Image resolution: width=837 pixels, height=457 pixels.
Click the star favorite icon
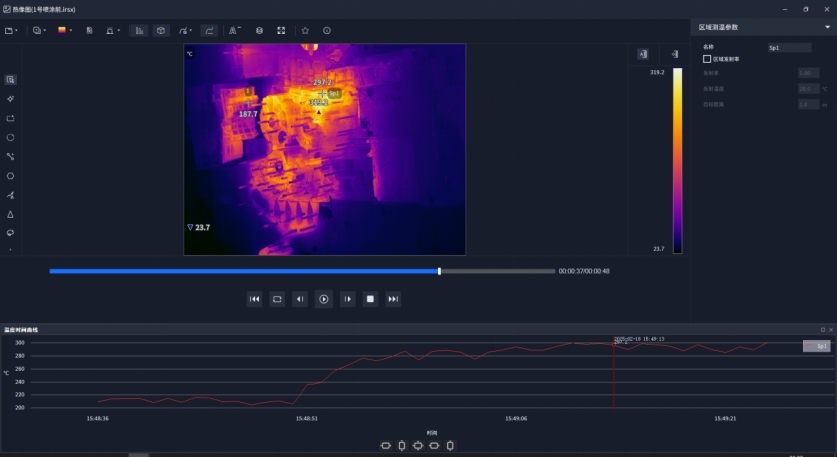tap(305, 30)
